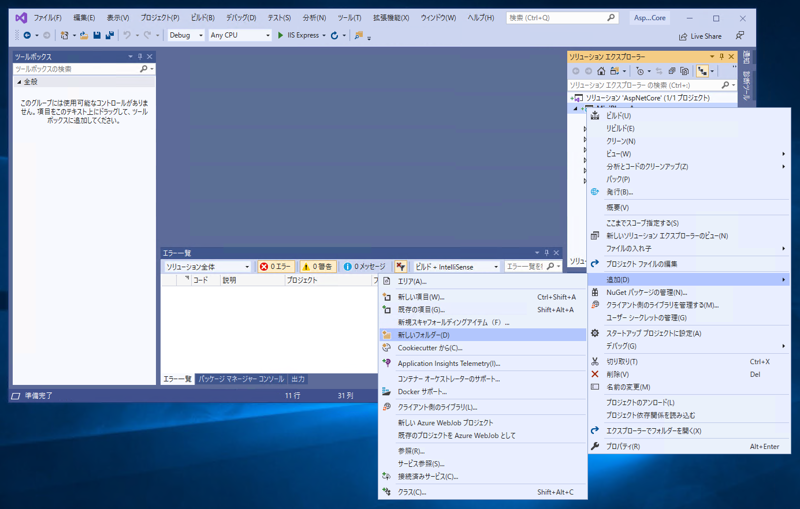The height and width of the screenshot is (509, 800).
Task: Open the IIS Express dropdown arrow
Action: [x=324, y=36]
